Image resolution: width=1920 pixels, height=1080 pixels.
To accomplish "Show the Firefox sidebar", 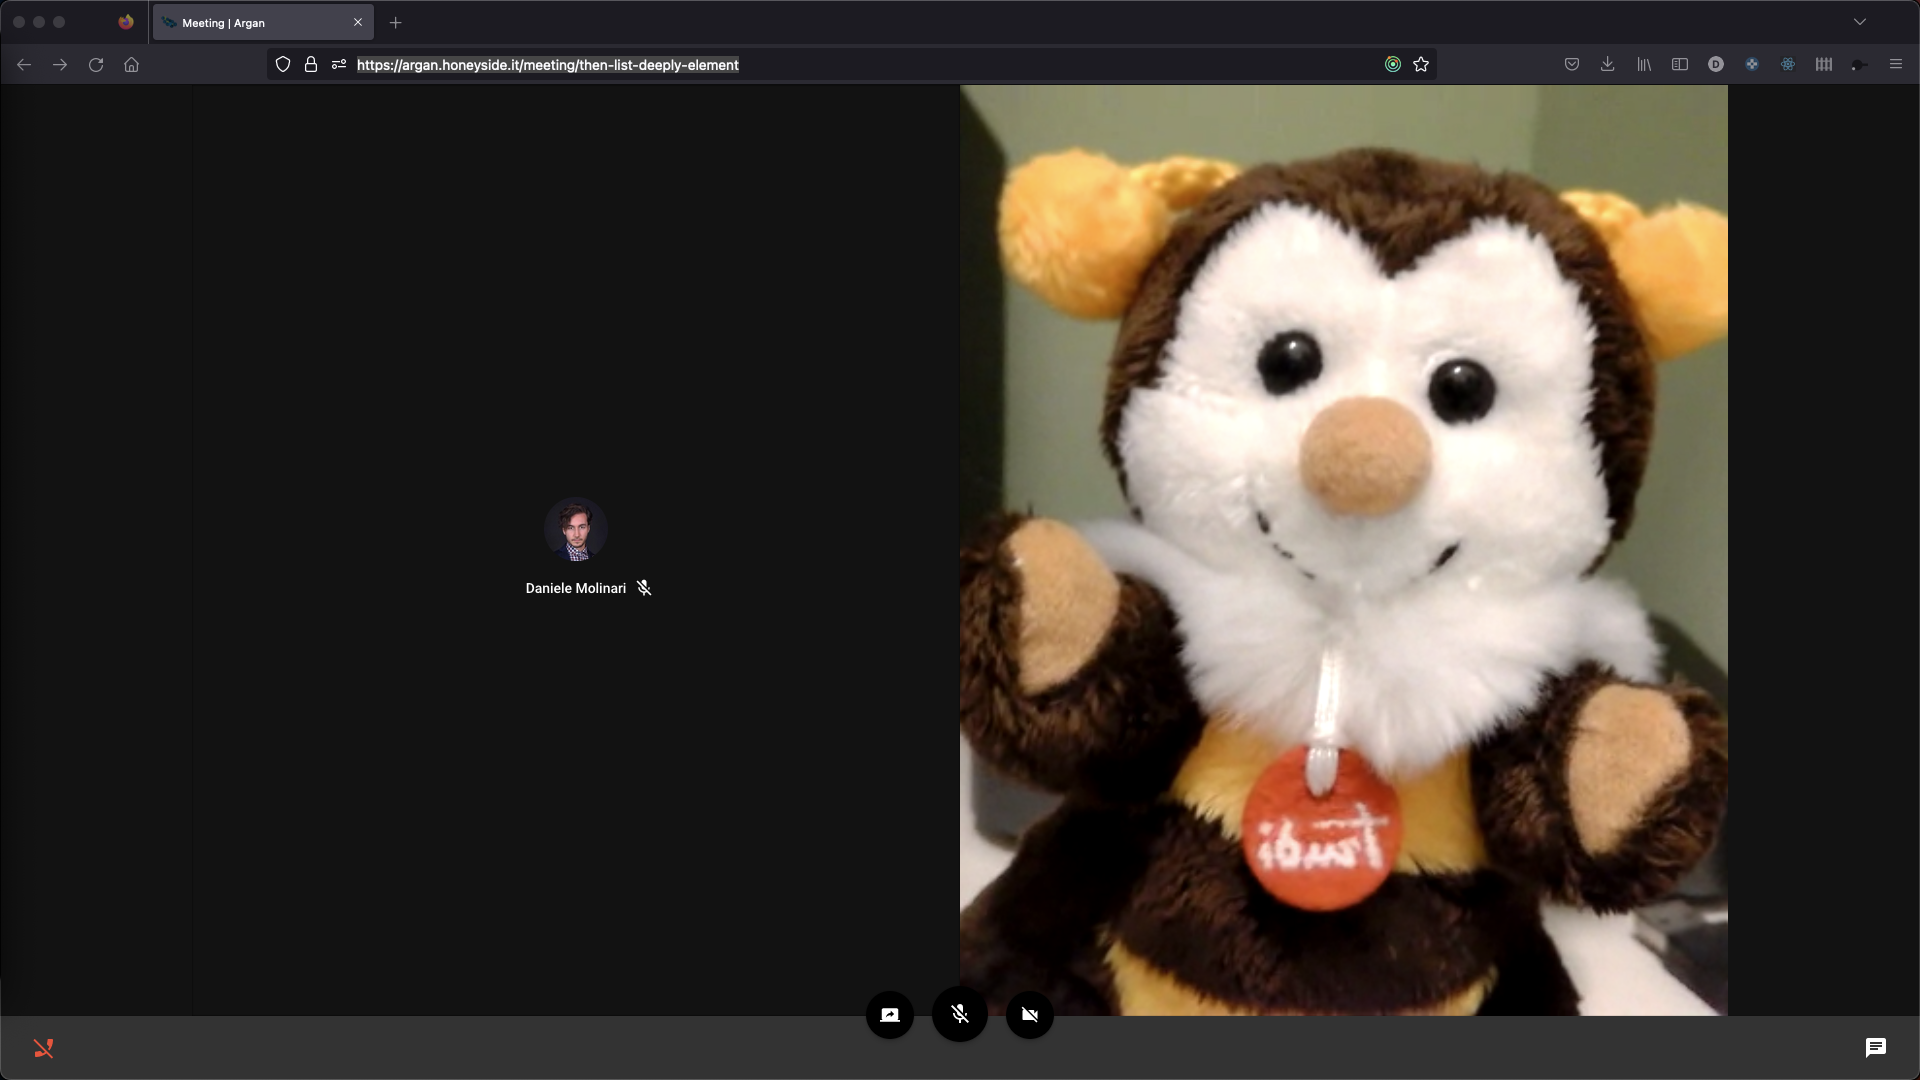I will [x=1680, y=64].
